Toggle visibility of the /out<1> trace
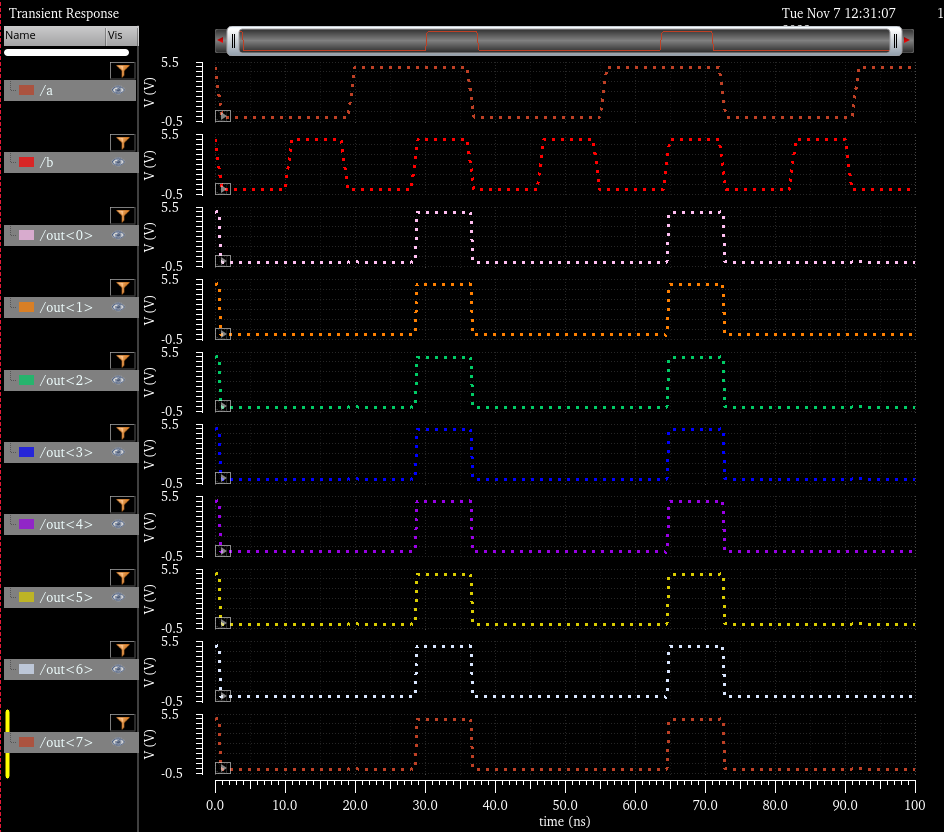The height and width of the screenshot is (832, 944). pos(119,307)
